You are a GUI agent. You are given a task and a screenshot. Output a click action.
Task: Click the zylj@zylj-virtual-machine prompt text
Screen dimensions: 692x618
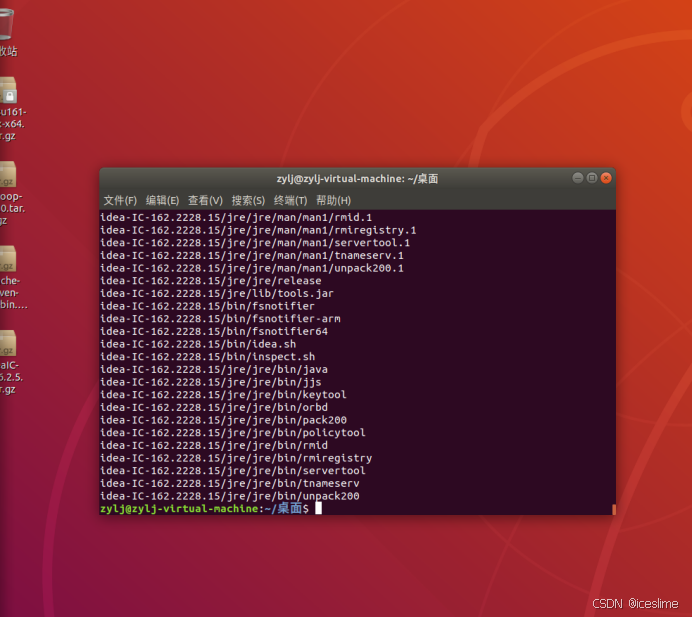179,509
